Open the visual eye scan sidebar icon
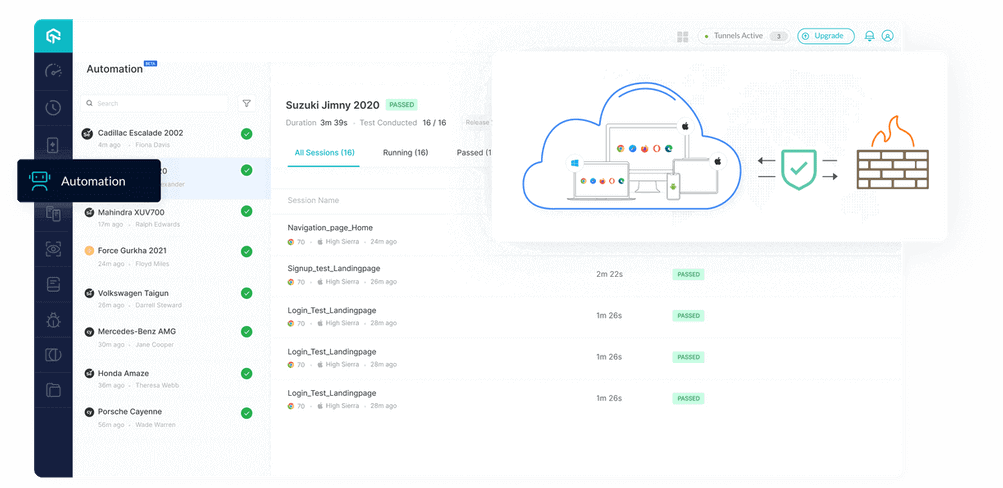The width and height of the screenshot is (1003, 488). coord(53,249)
